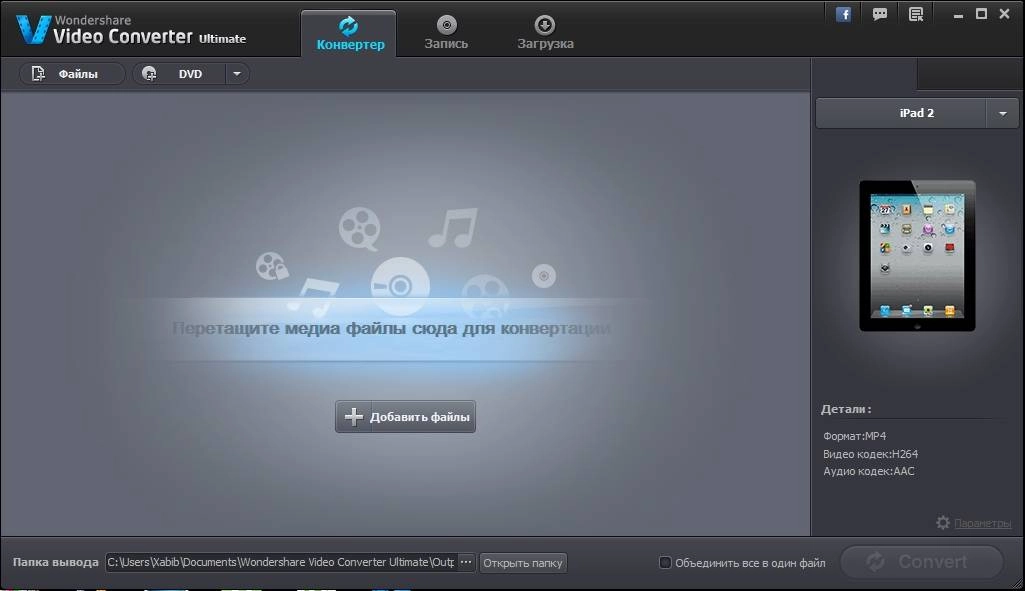Switch to the Загрузка tab

click(545, 34)
